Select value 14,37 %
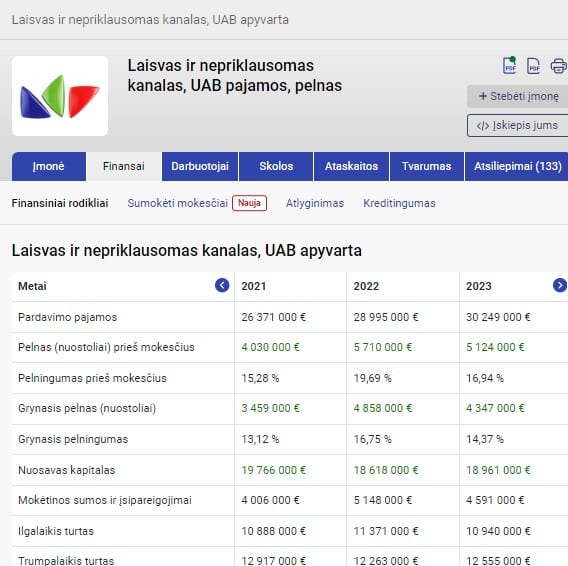The width and height of the screenshot is (568, 566). coord(485,440)
